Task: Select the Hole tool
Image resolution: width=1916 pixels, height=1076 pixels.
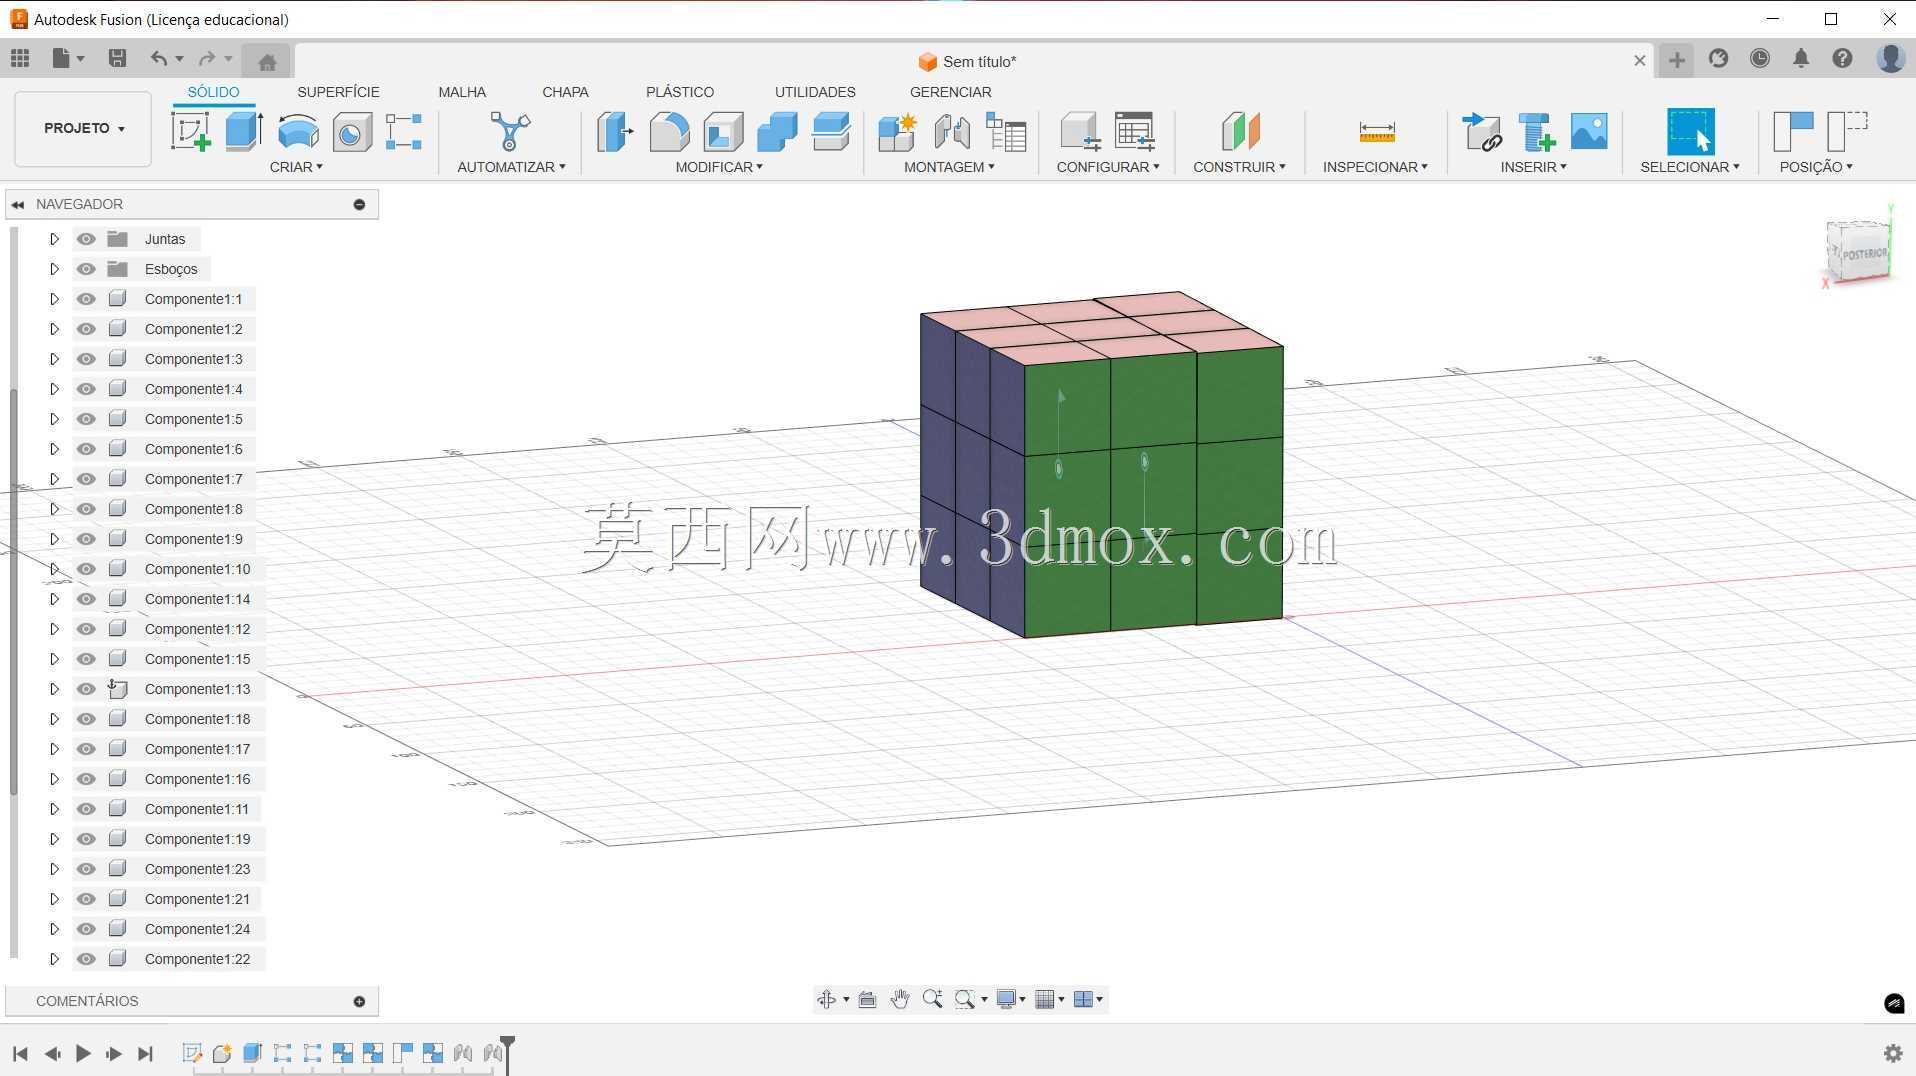Action: tap(351, 131)
